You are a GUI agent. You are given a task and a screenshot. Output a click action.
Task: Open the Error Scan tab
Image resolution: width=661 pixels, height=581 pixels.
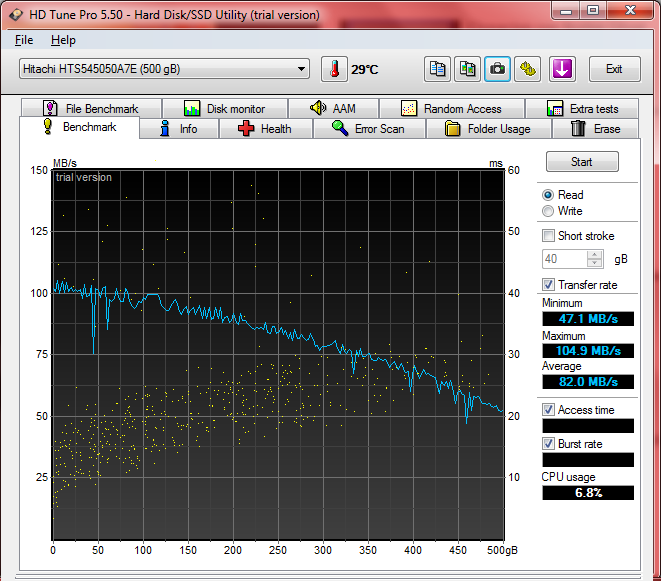pos(369,129)
